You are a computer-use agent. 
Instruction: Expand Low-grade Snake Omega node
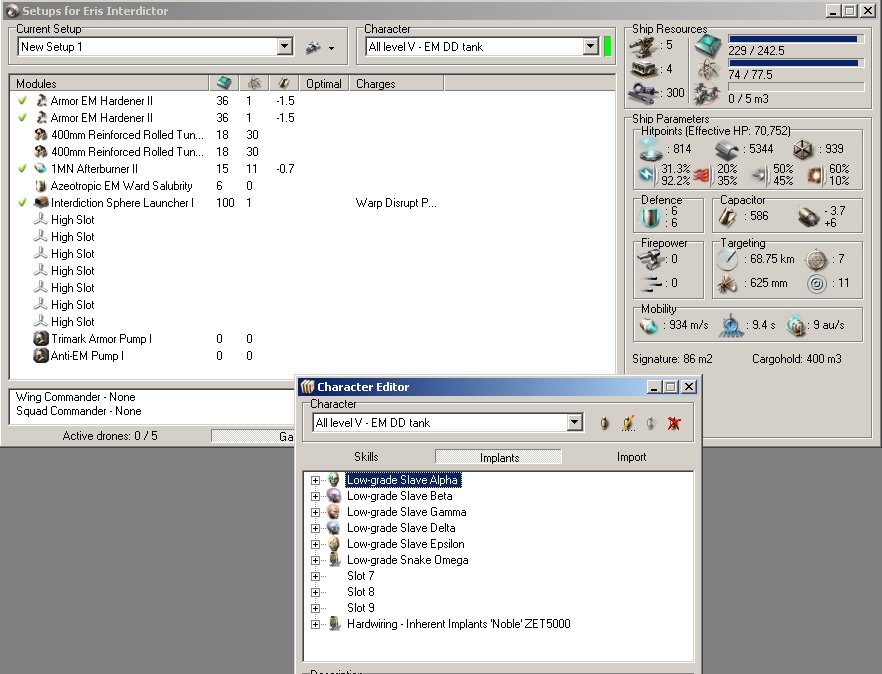tap(315, 560)
